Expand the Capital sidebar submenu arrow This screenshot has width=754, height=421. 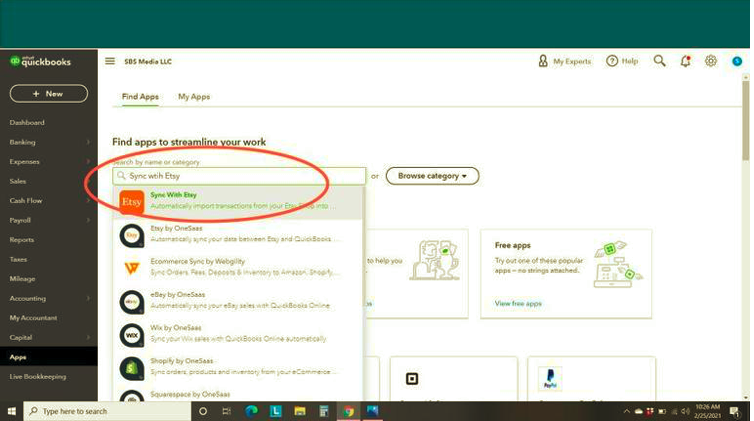88,337
